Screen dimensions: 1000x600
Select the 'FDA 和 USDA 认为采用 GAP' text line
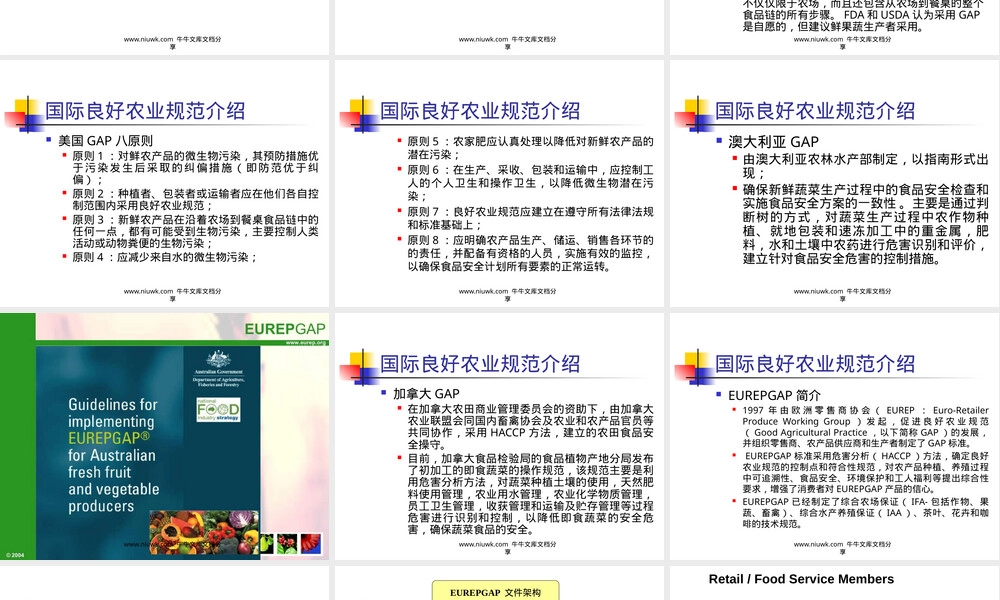click(861, 15)
